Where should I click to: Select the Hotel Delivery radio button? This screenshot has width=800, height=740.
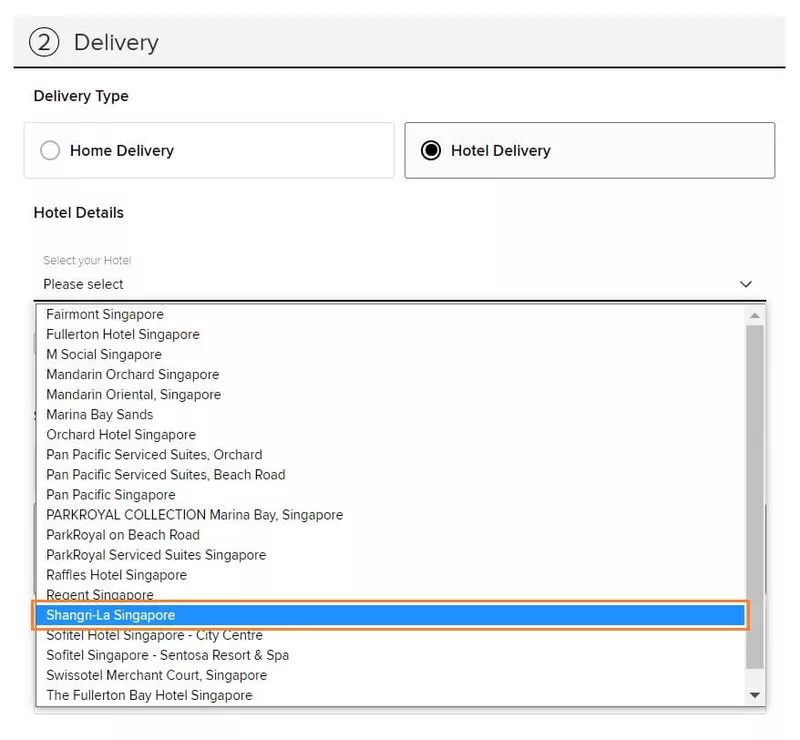tap(431, 151)
